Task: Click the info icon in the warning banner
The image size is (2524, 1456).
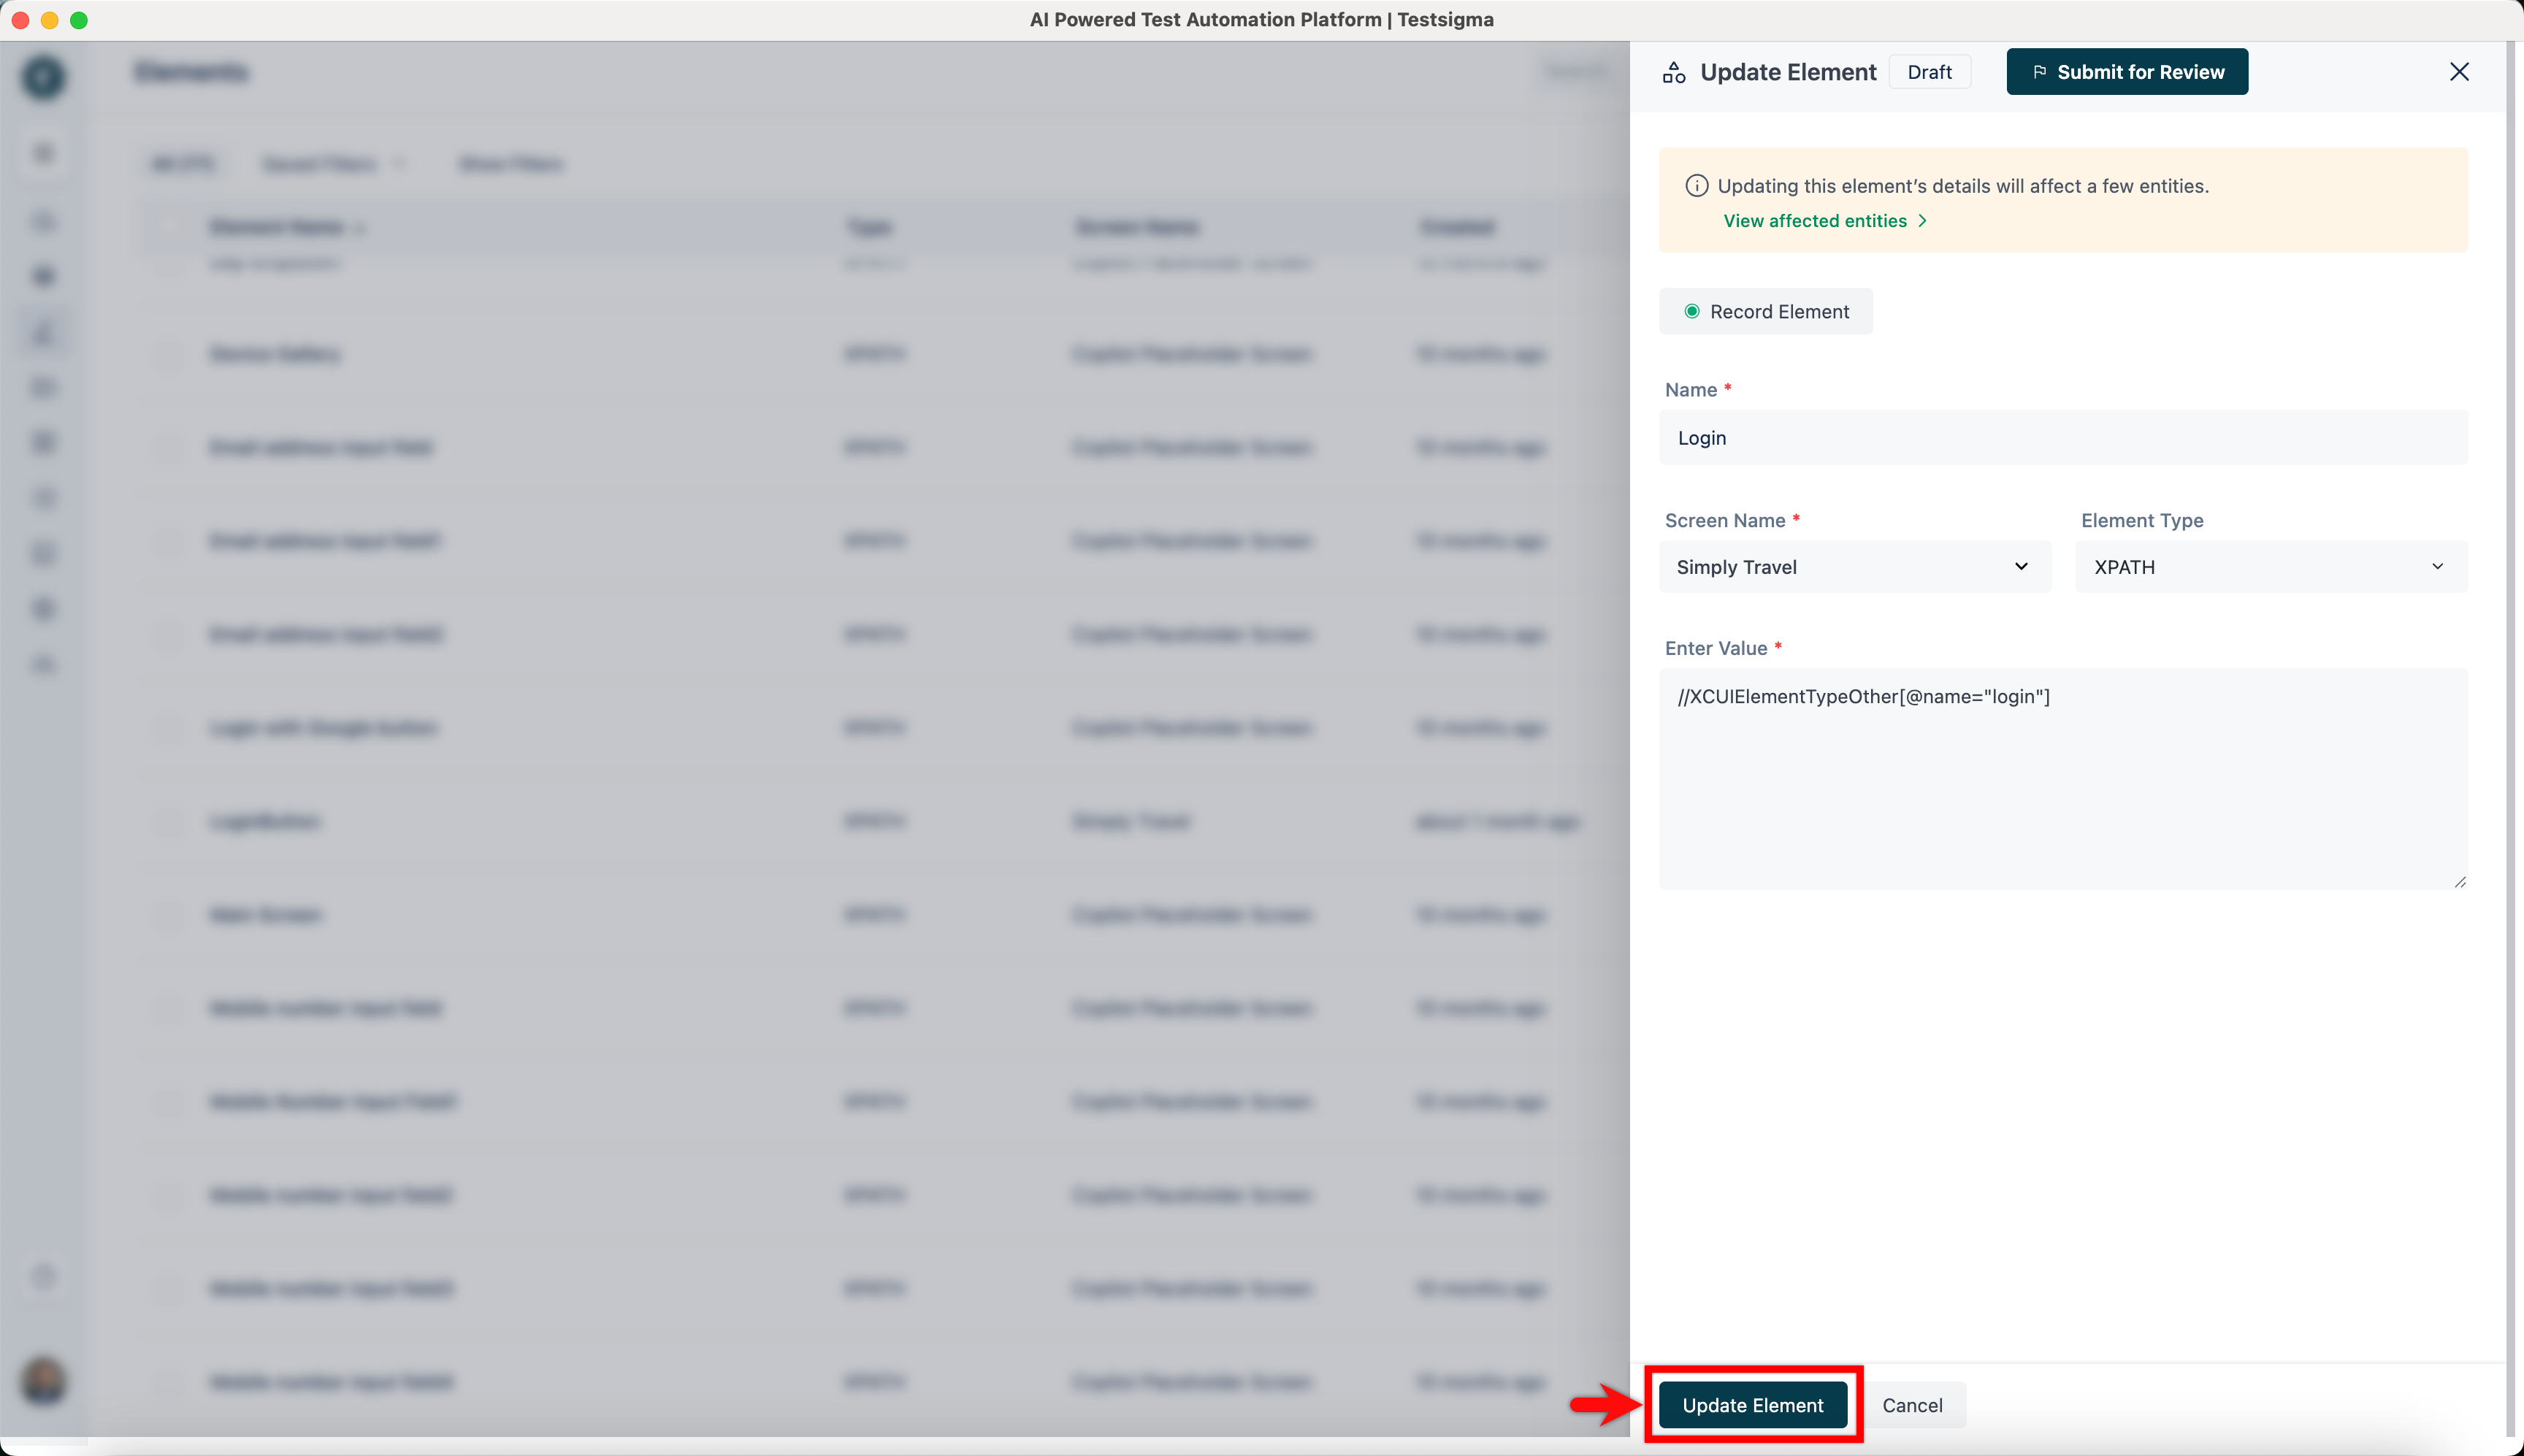Action: pyautogui.click(x=1696, y=186)
